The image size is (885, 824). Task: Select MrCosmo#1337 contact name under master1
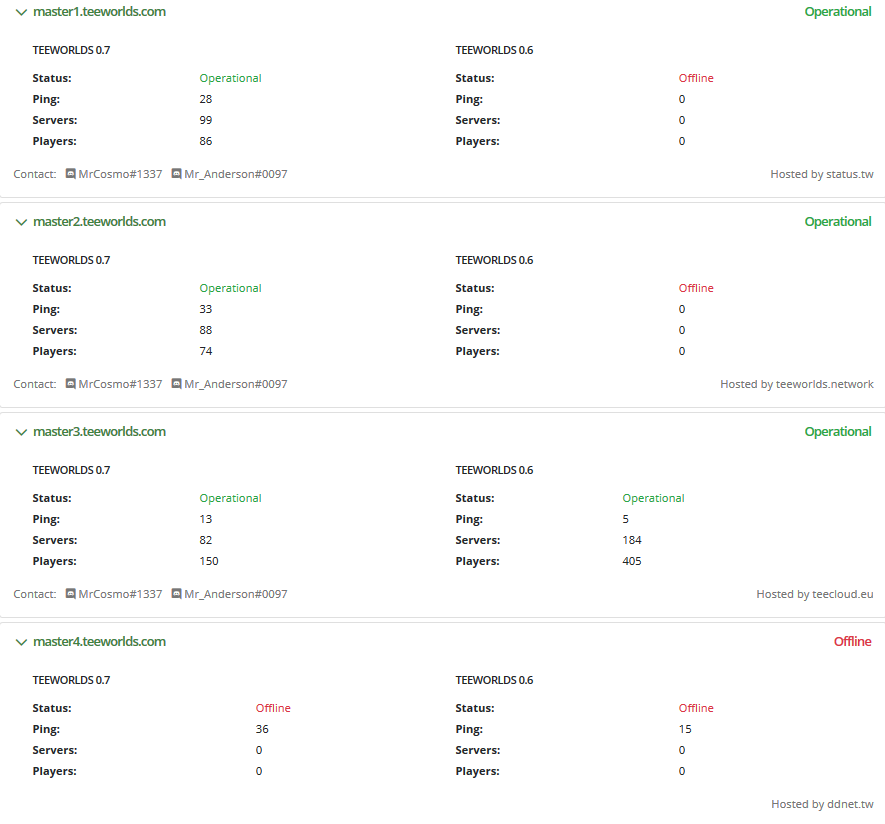click(120, 174)
